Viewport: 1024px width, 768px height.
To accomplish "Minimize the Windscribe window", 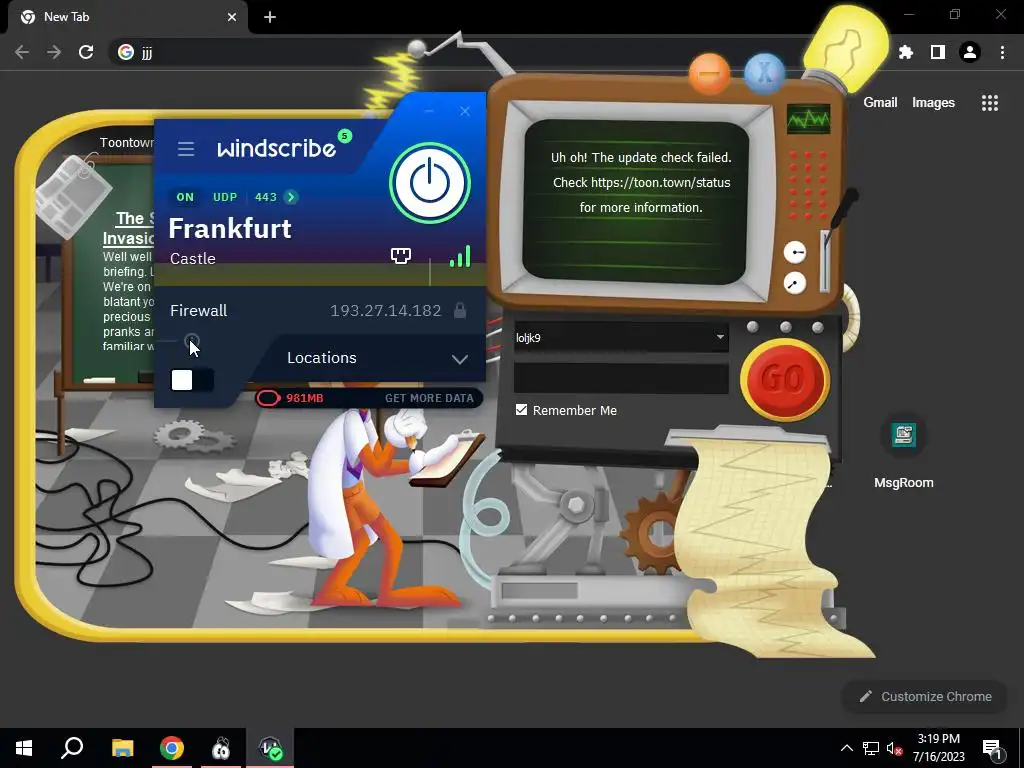I will coord(429,111).
